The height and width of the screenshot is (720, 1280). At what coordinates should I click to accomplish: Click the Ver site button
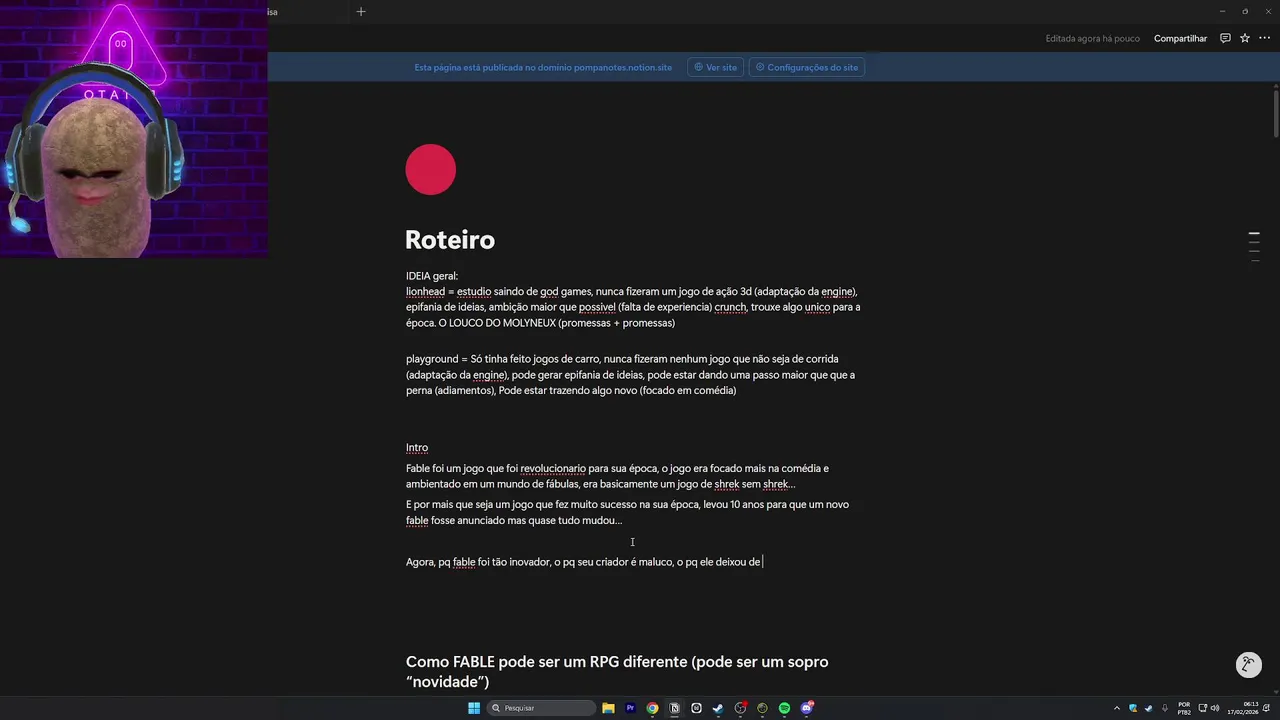(x=715, y=67)
